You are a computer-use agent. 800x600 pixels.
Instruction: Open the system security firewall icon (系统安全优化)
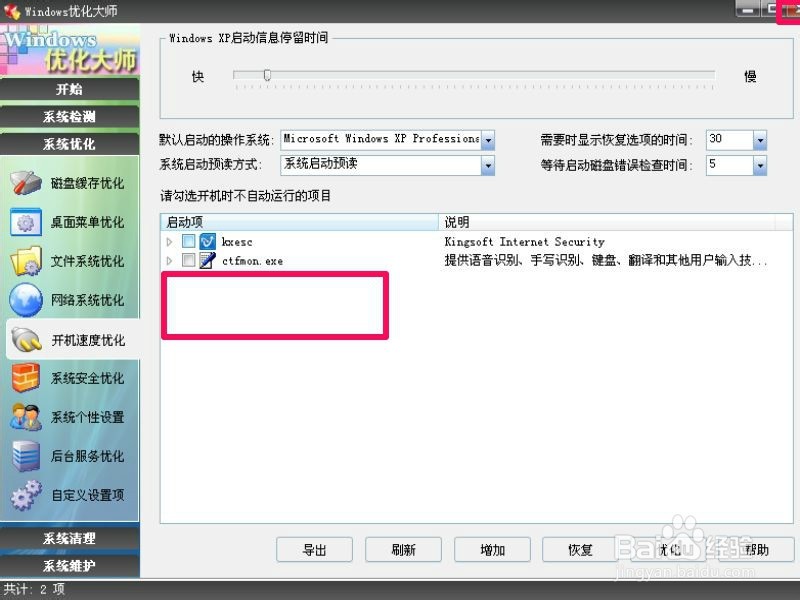pyautogui.click(x=26, y=378)
